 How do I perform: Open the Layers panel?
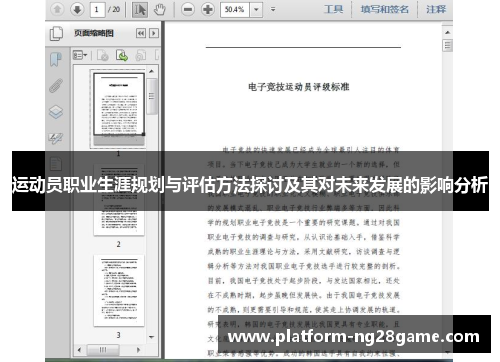[x=56, y=112]
